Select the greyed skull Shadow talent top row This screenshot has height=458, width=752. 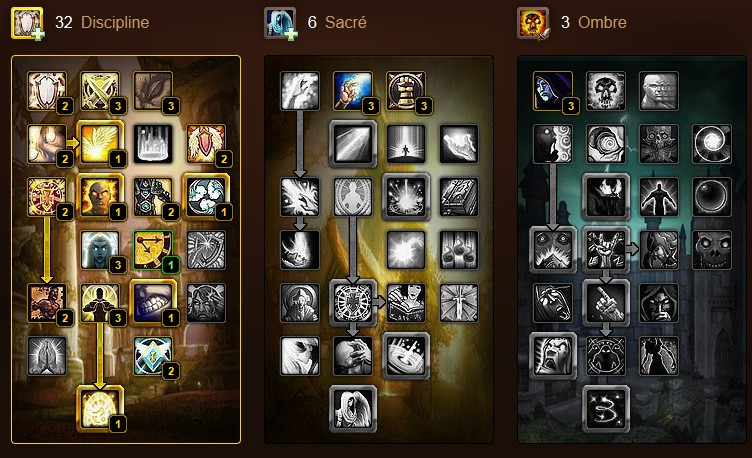click(x=606, y=91)
